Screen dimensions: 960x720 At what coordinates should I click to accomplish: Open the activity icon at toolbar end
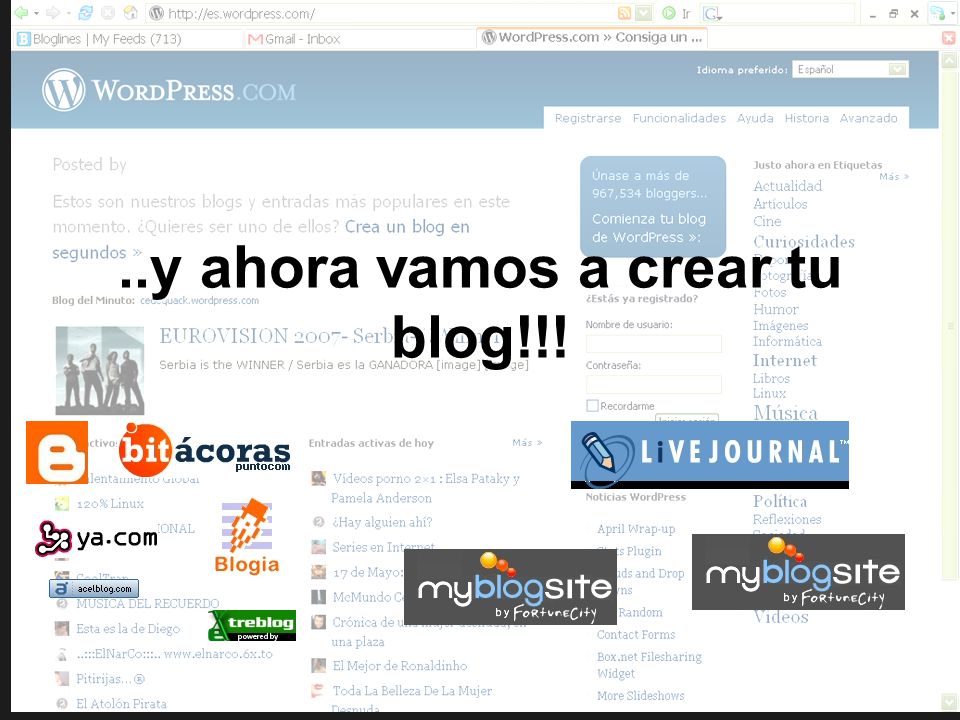(x=937, y=13)
